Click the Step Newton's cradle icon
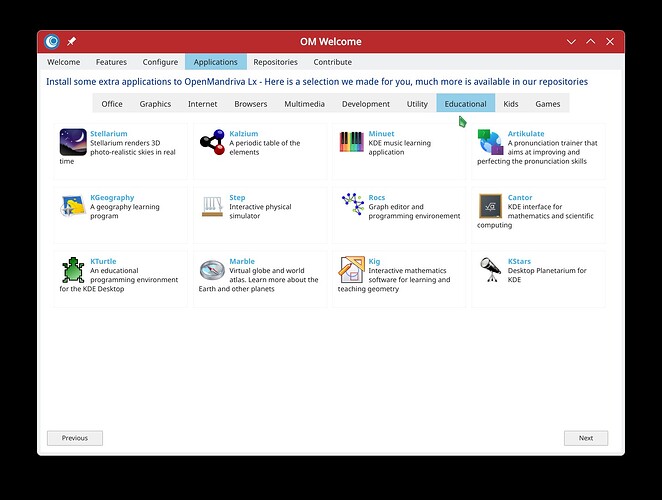 click(x=212, y=207)
